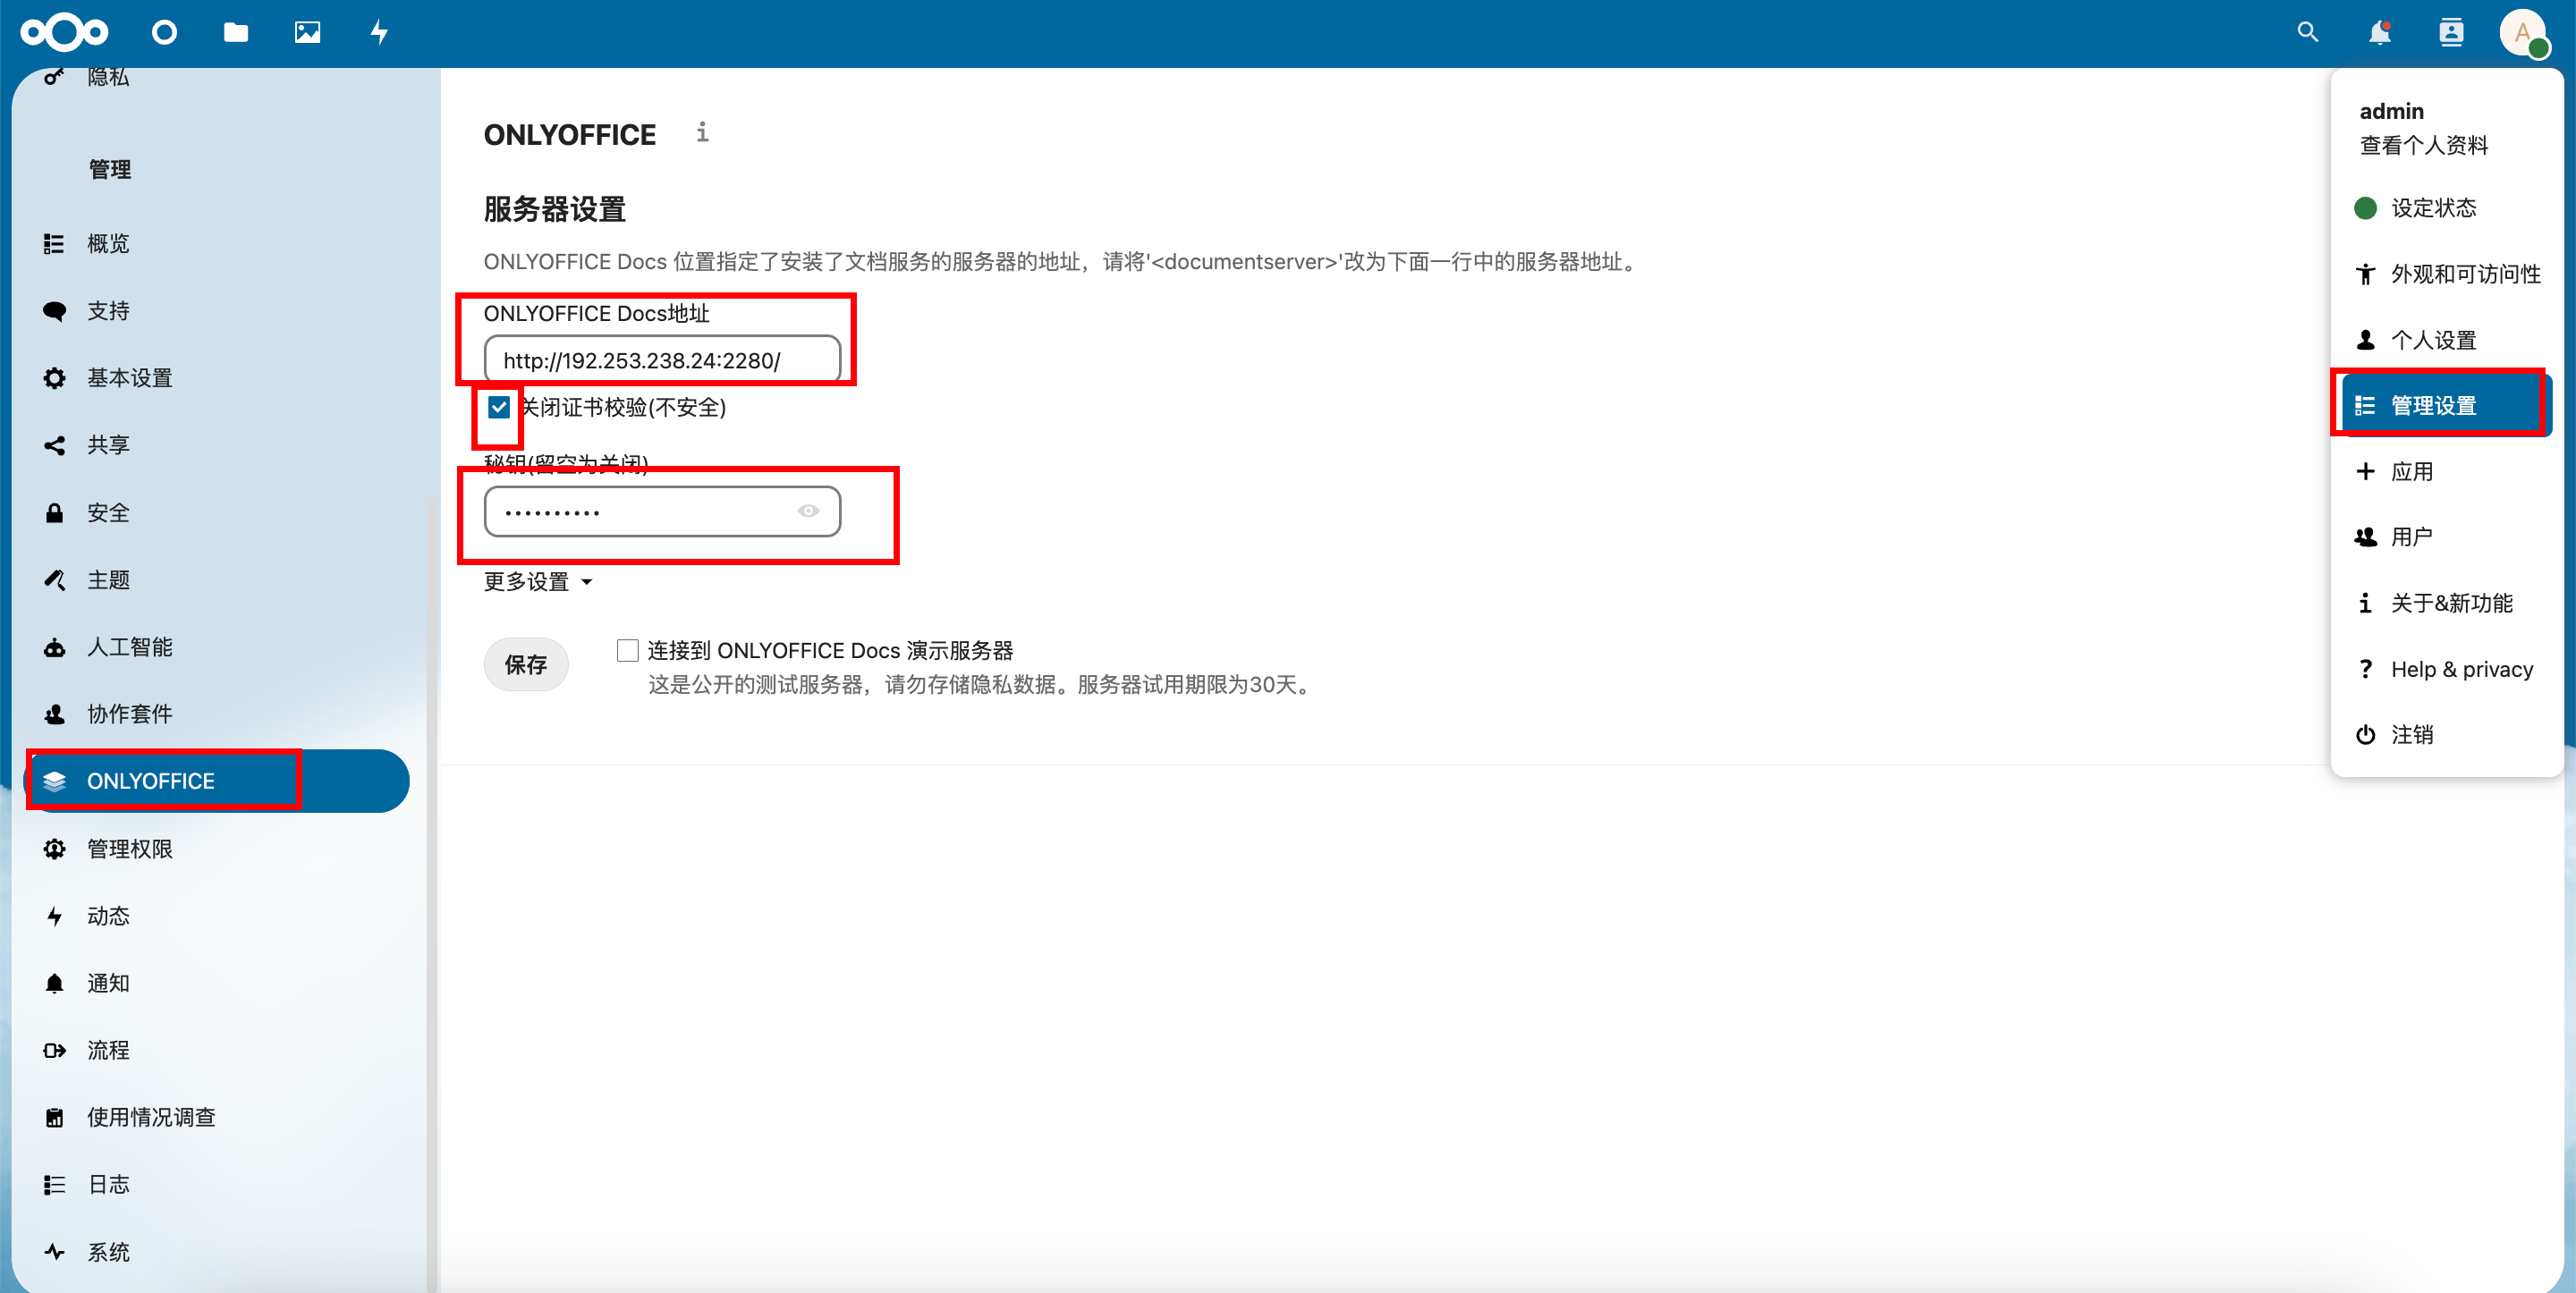Open 基本设置 in the sidebar
The height and width of the screenshot is (1293, 2576).
[216, 378]
